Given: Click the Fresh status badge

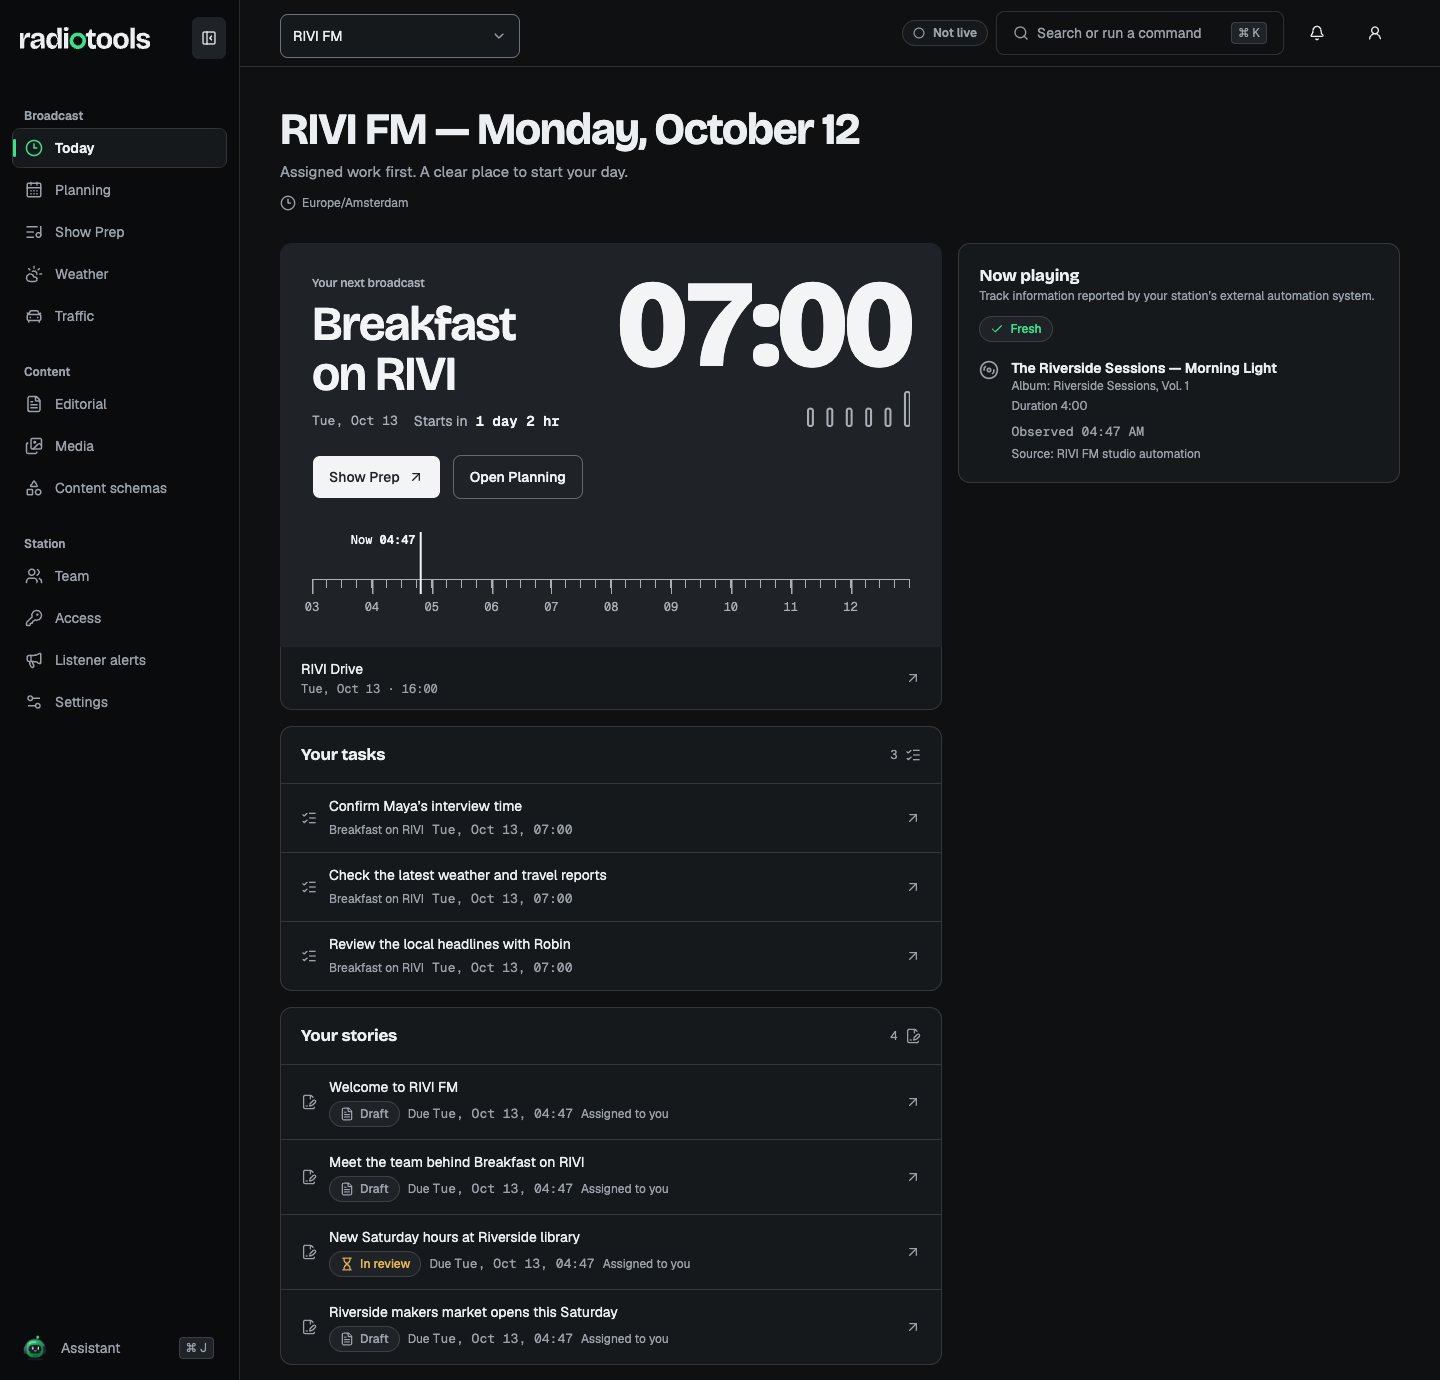Looking at the screenshot, I should 1016,329.
